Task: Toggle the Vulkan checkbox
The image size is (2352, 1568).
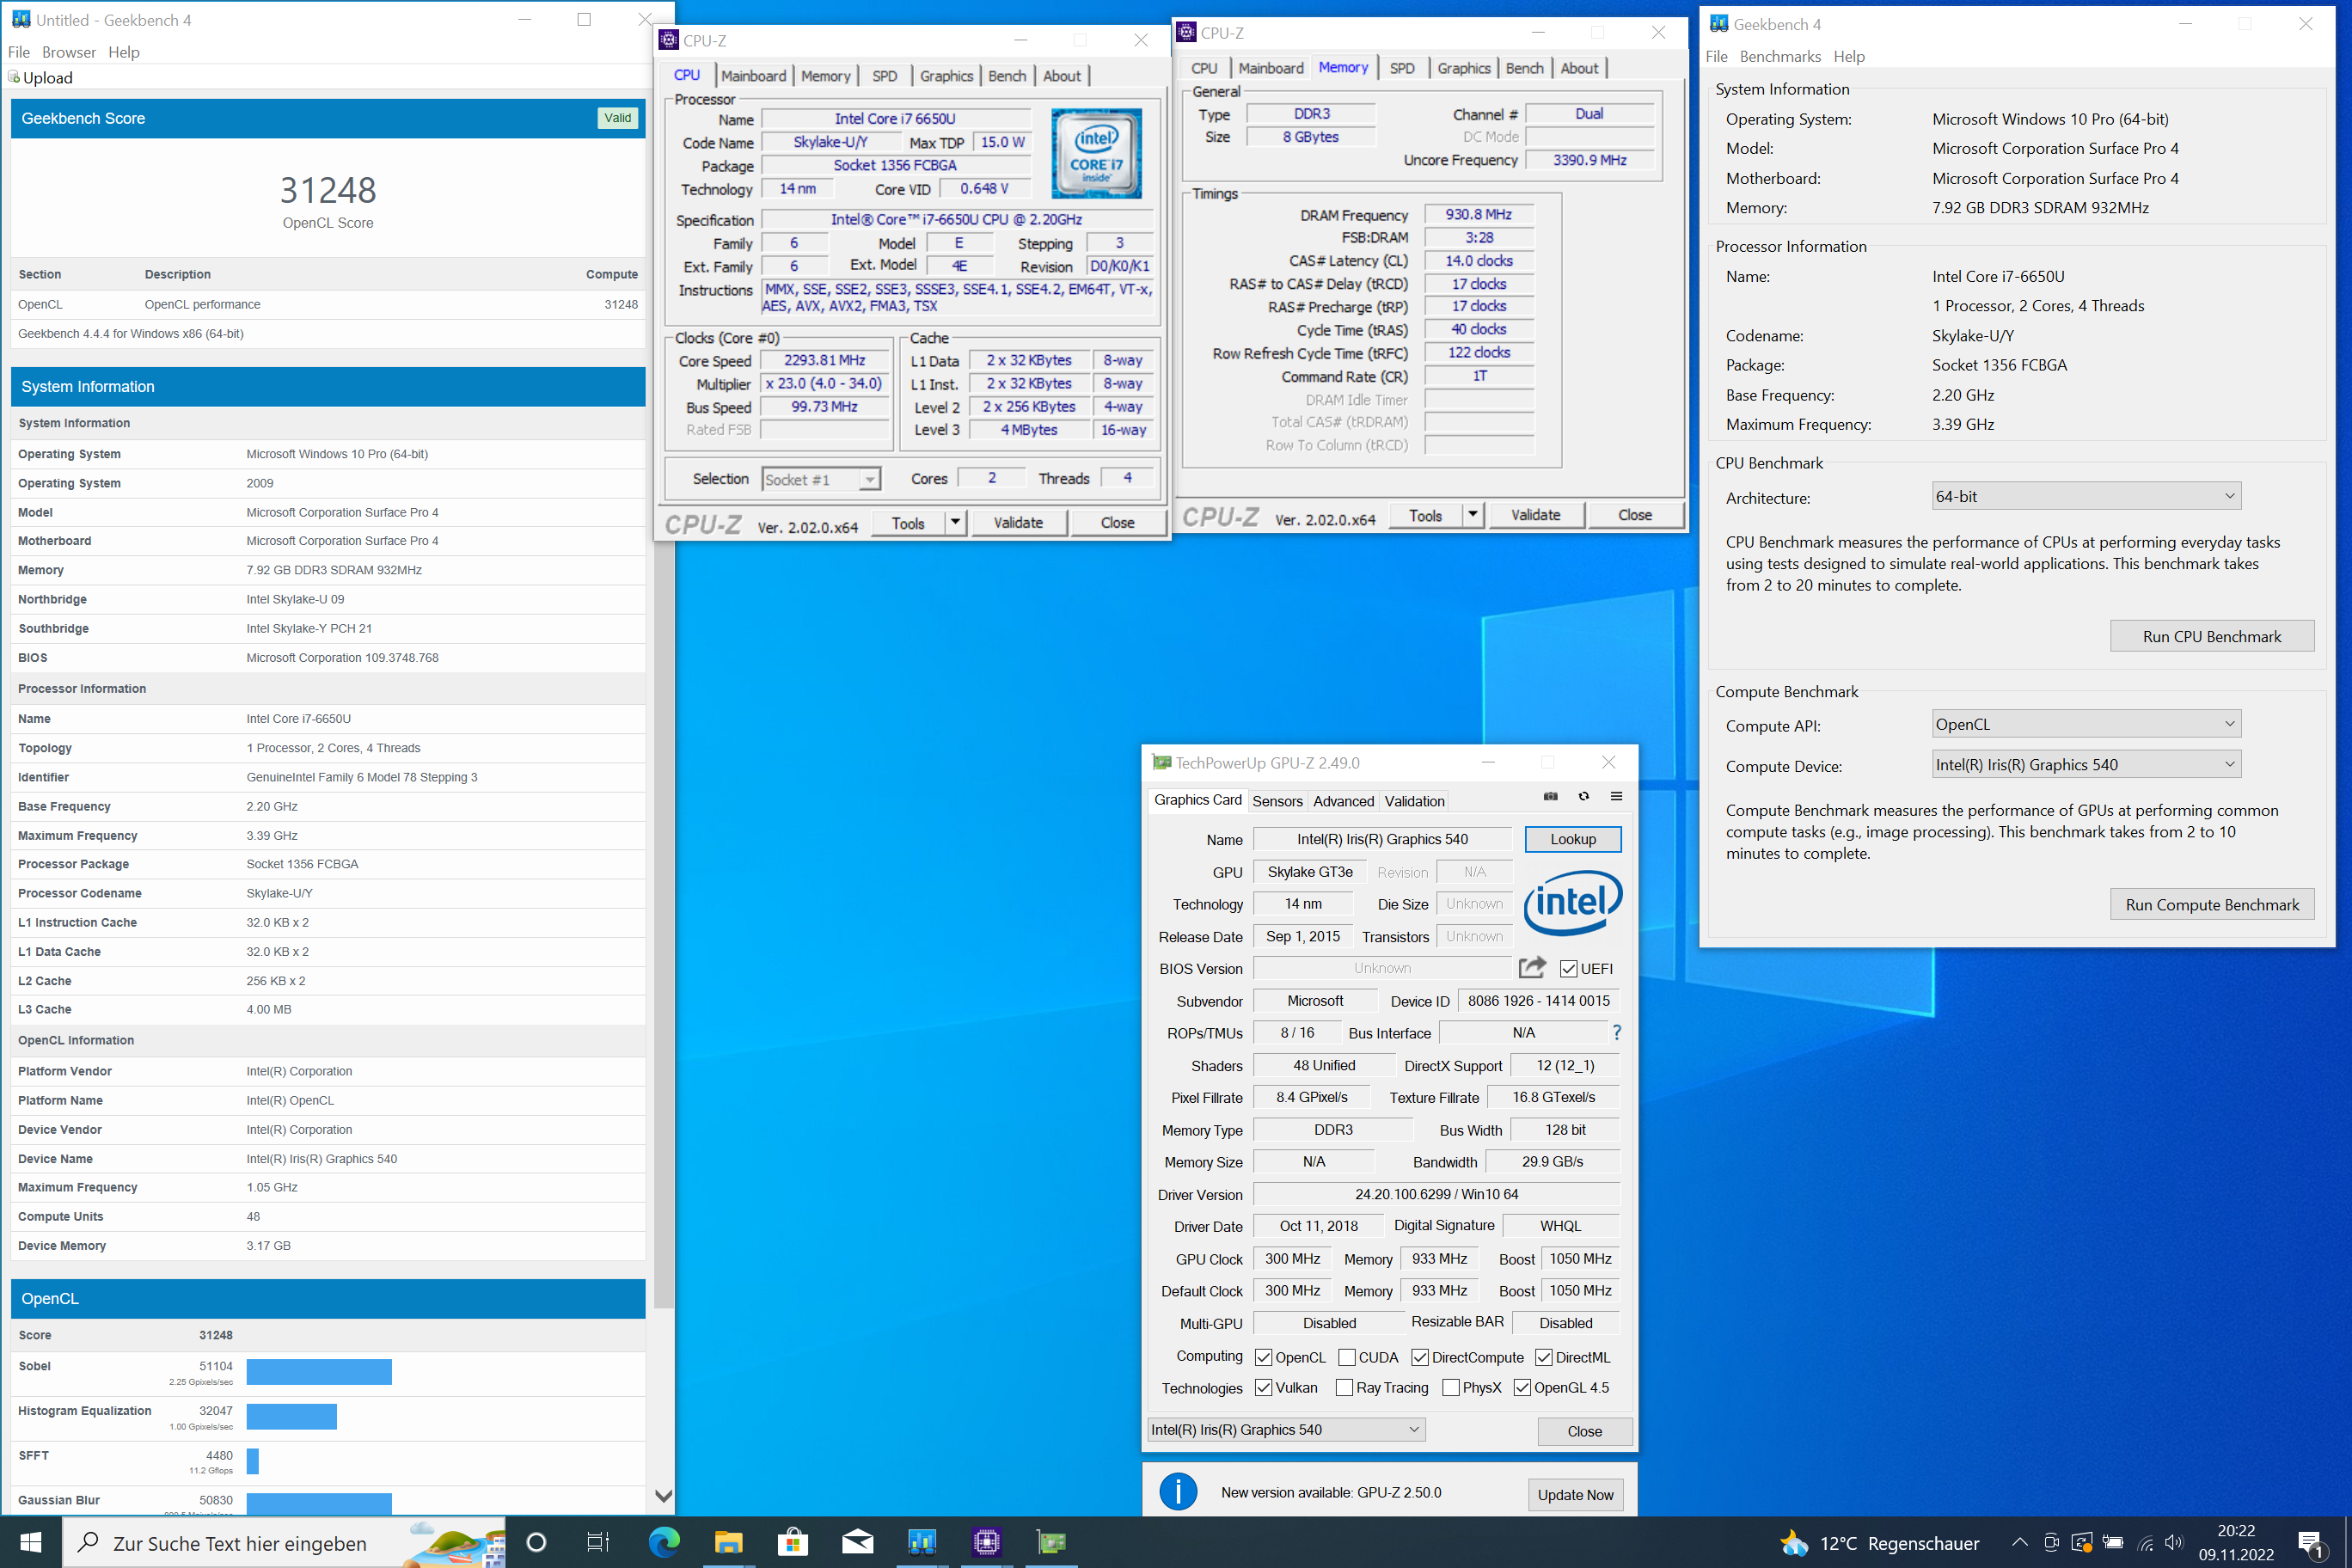Action: (x=1263, y=1387)
